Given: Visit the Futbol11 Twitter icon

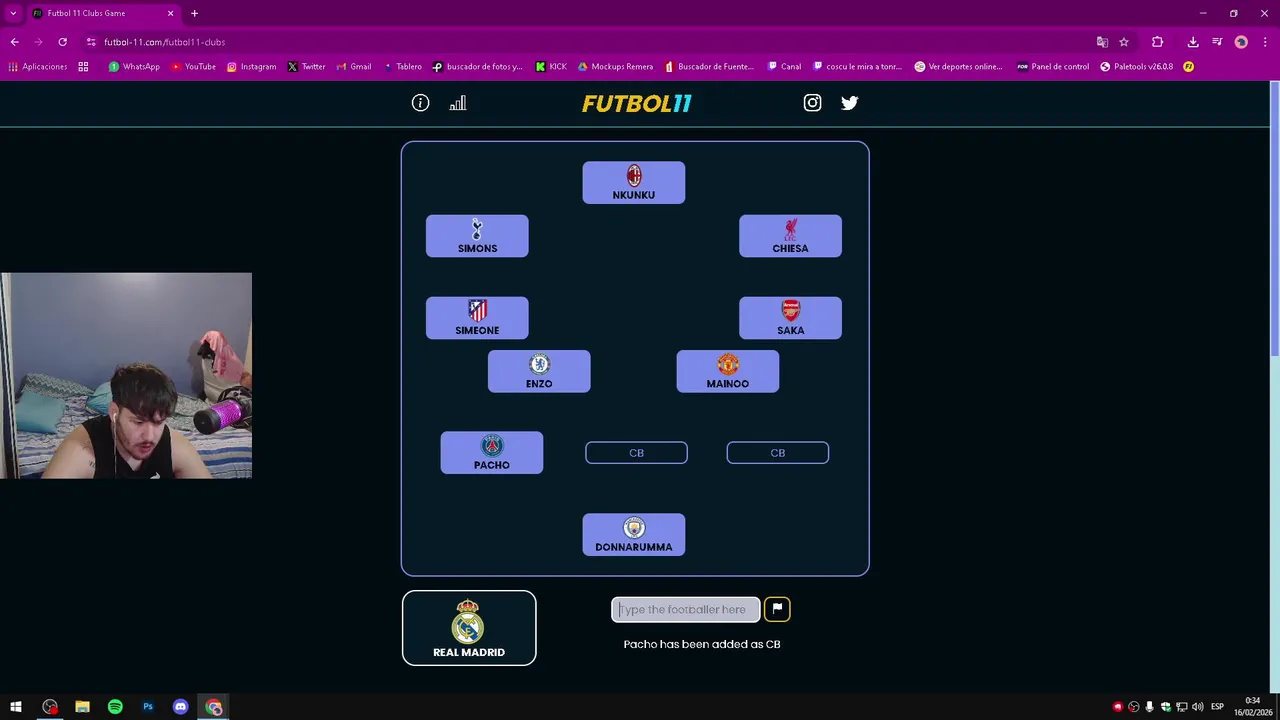Looking at the screenshot, I should (x=850, y=103).
